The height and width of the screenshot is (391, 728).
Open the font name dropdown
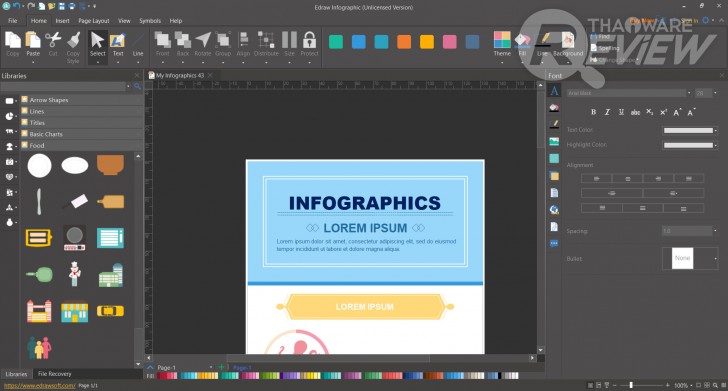(689, 93)
